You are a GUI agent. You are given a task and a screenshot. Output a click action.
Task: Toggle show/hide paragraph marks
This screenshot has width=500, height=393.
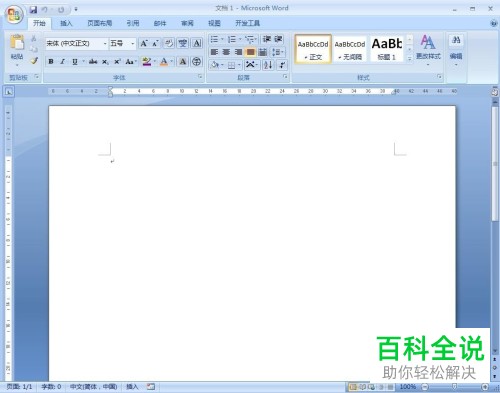(282, 65)
